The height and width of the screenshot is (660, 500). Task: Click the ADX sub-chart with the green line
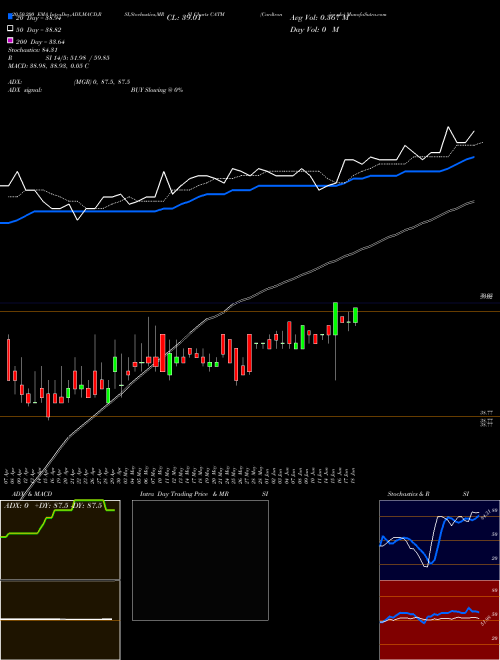60,540
